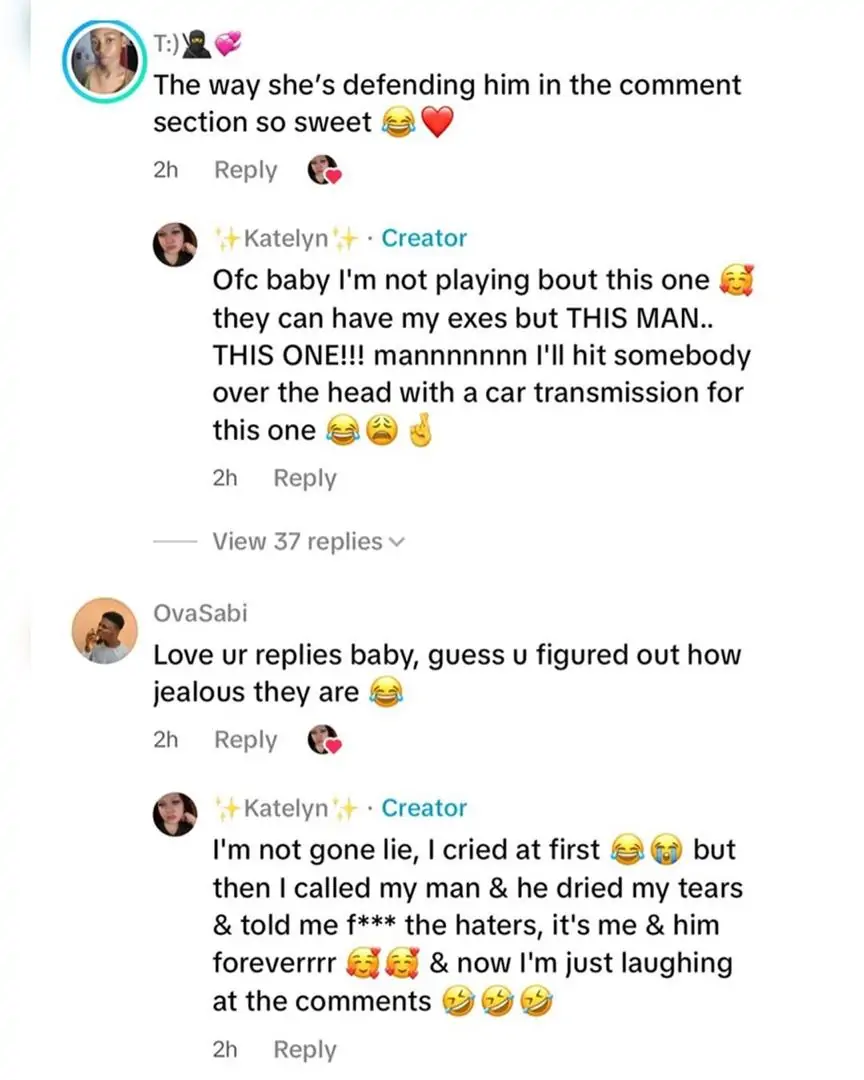Tap creator-liked badge beside T:)'s Reply
864x1080 pixels.
click(324, 171)
